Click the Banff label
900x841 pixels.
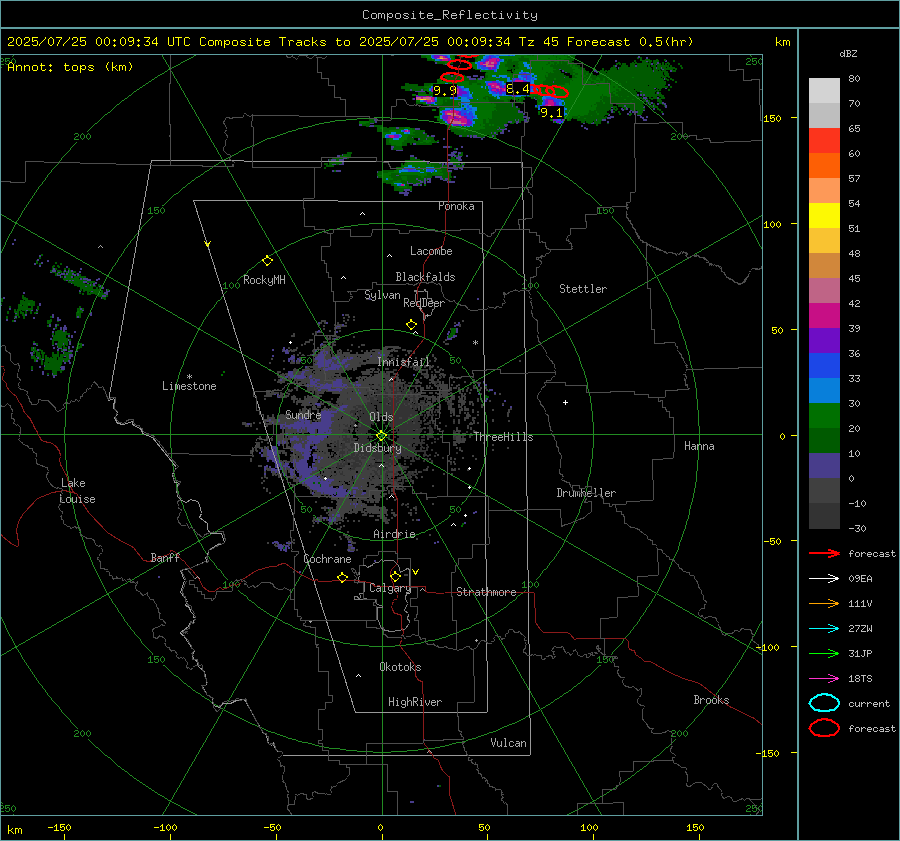click(165, 558)
